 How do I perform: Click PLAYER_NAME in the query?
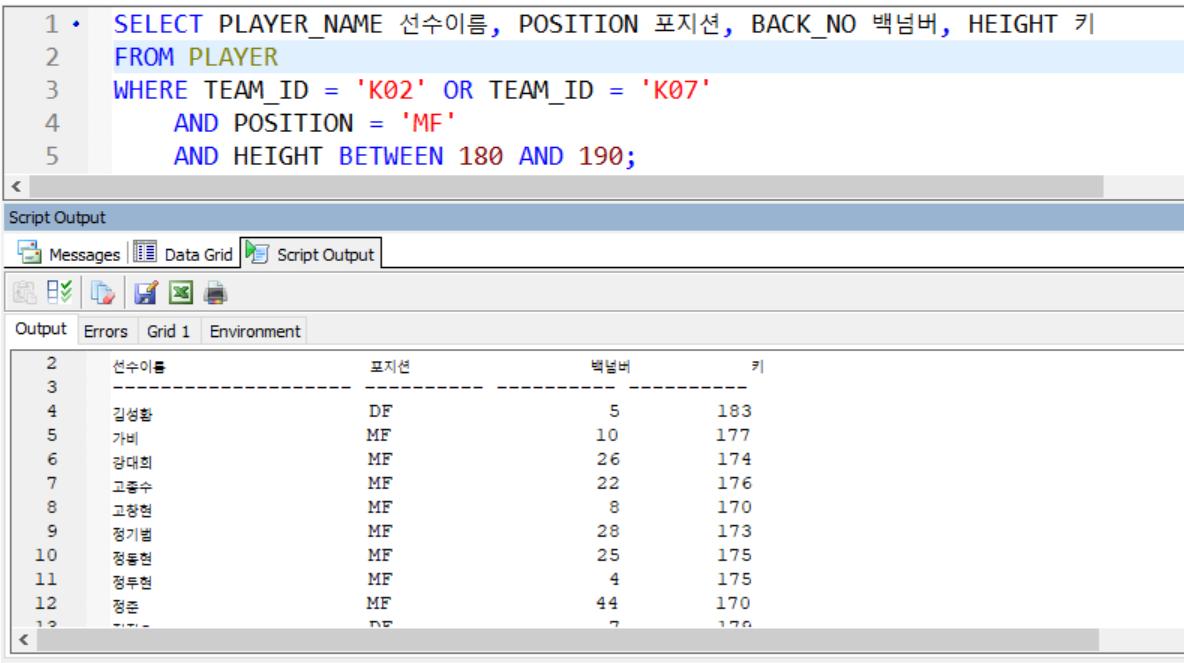(301, 24)
